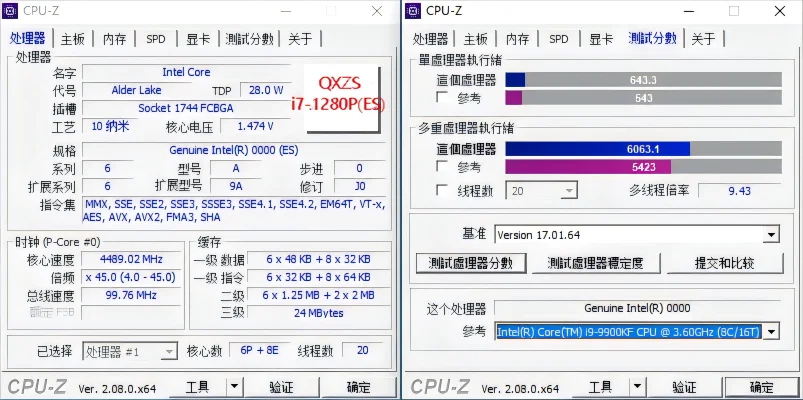The width and height of the screenshot is (803, 400).
Task: Click the 核心数 value 6P + 8E
Action: coord(260,351)
